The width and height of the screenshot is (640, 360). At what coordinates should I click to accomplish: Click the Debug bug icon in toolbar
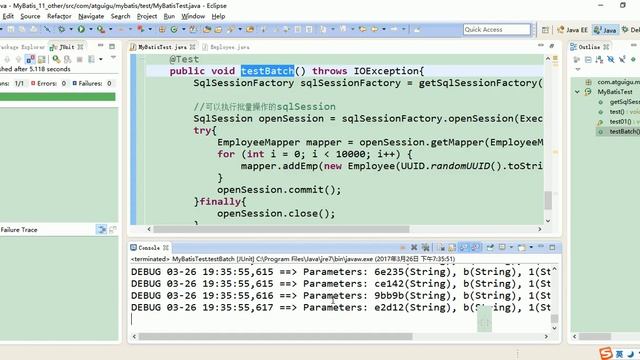click(62, 29)
